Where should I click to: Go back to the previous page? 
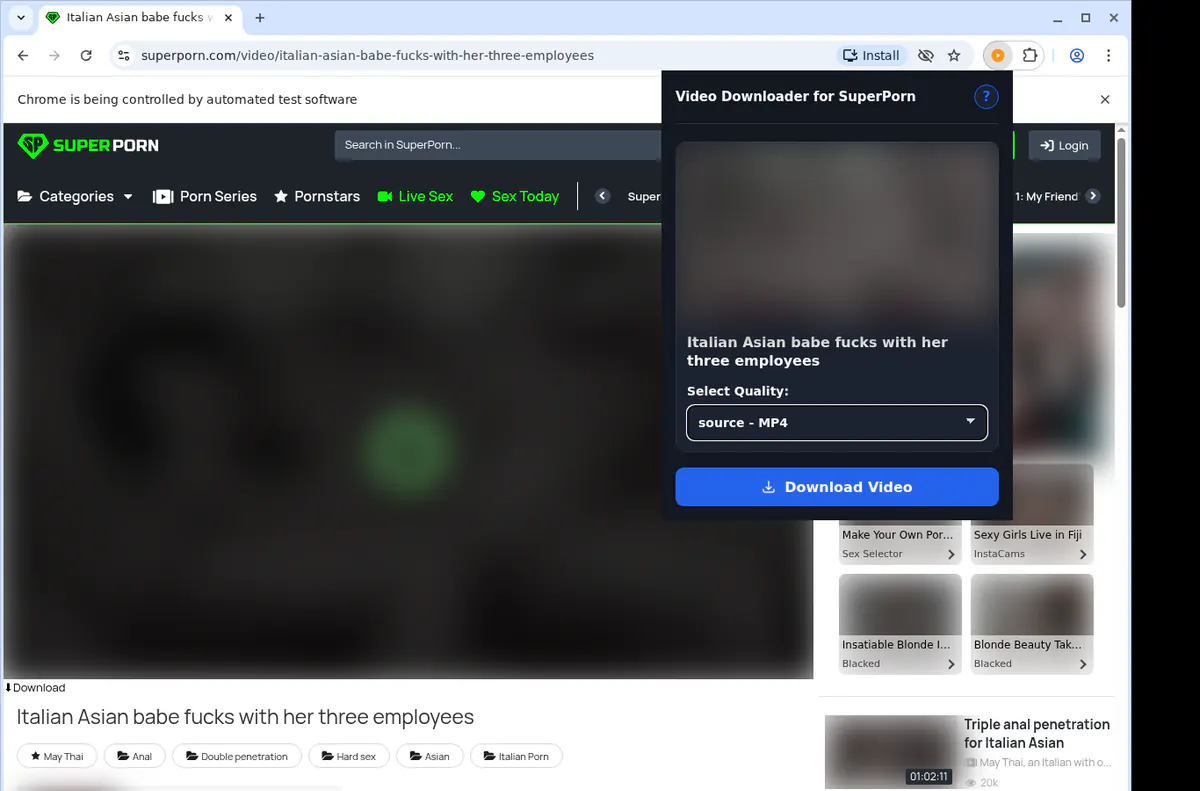(x=23, y=56)
